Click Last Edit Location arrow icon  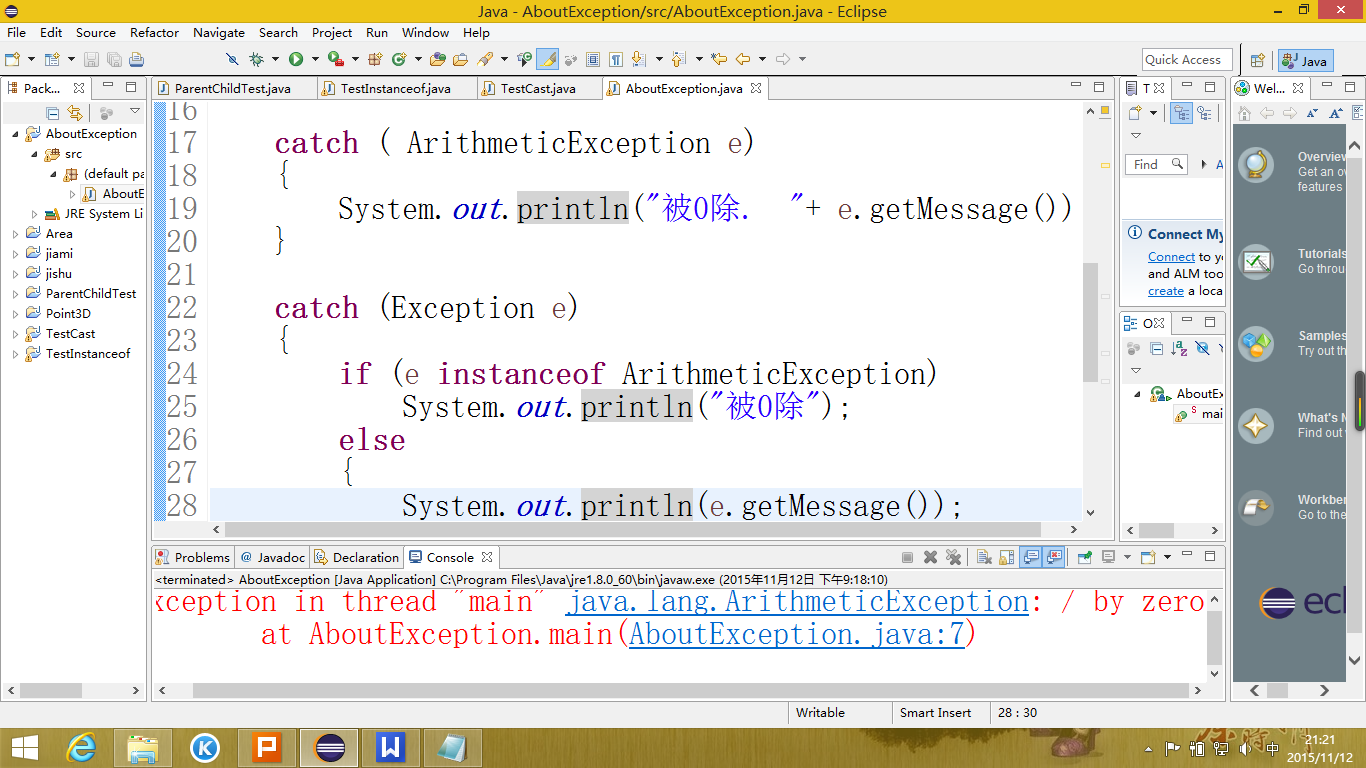pyautogui.click(x=718, y=59)
